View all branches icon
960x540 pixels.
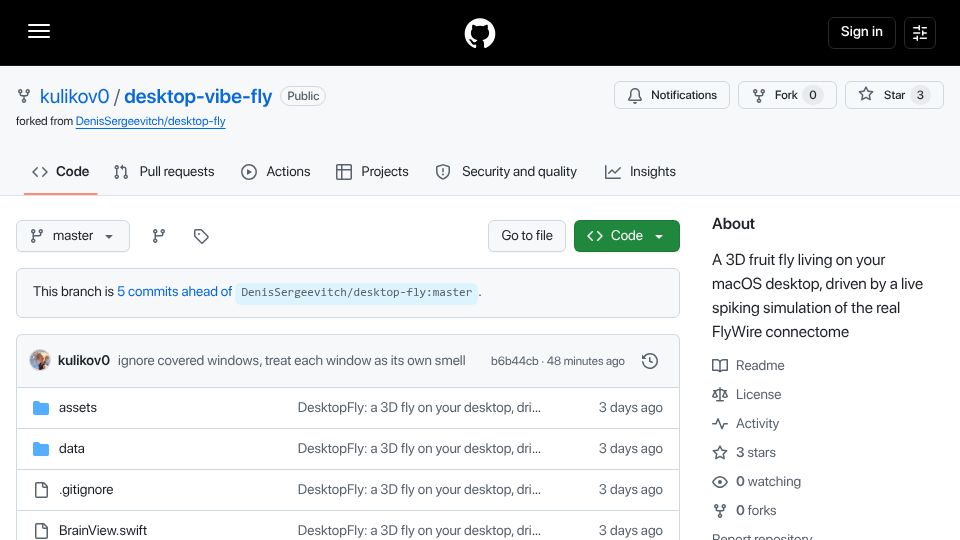point(159,236)
